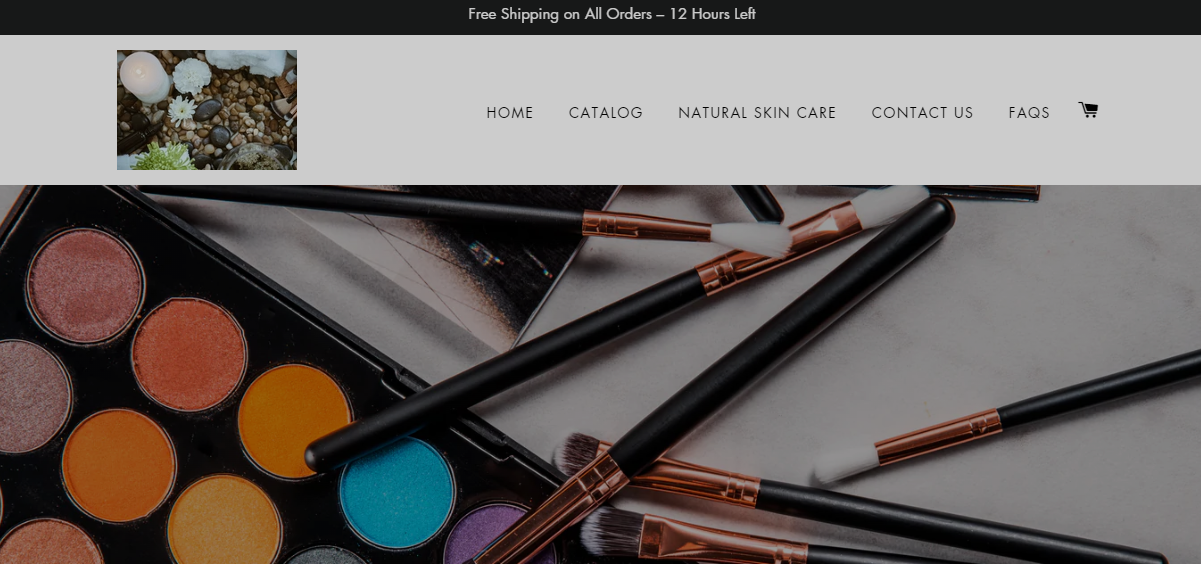Click the dark announcement bar background

[x=1000, y=17]
